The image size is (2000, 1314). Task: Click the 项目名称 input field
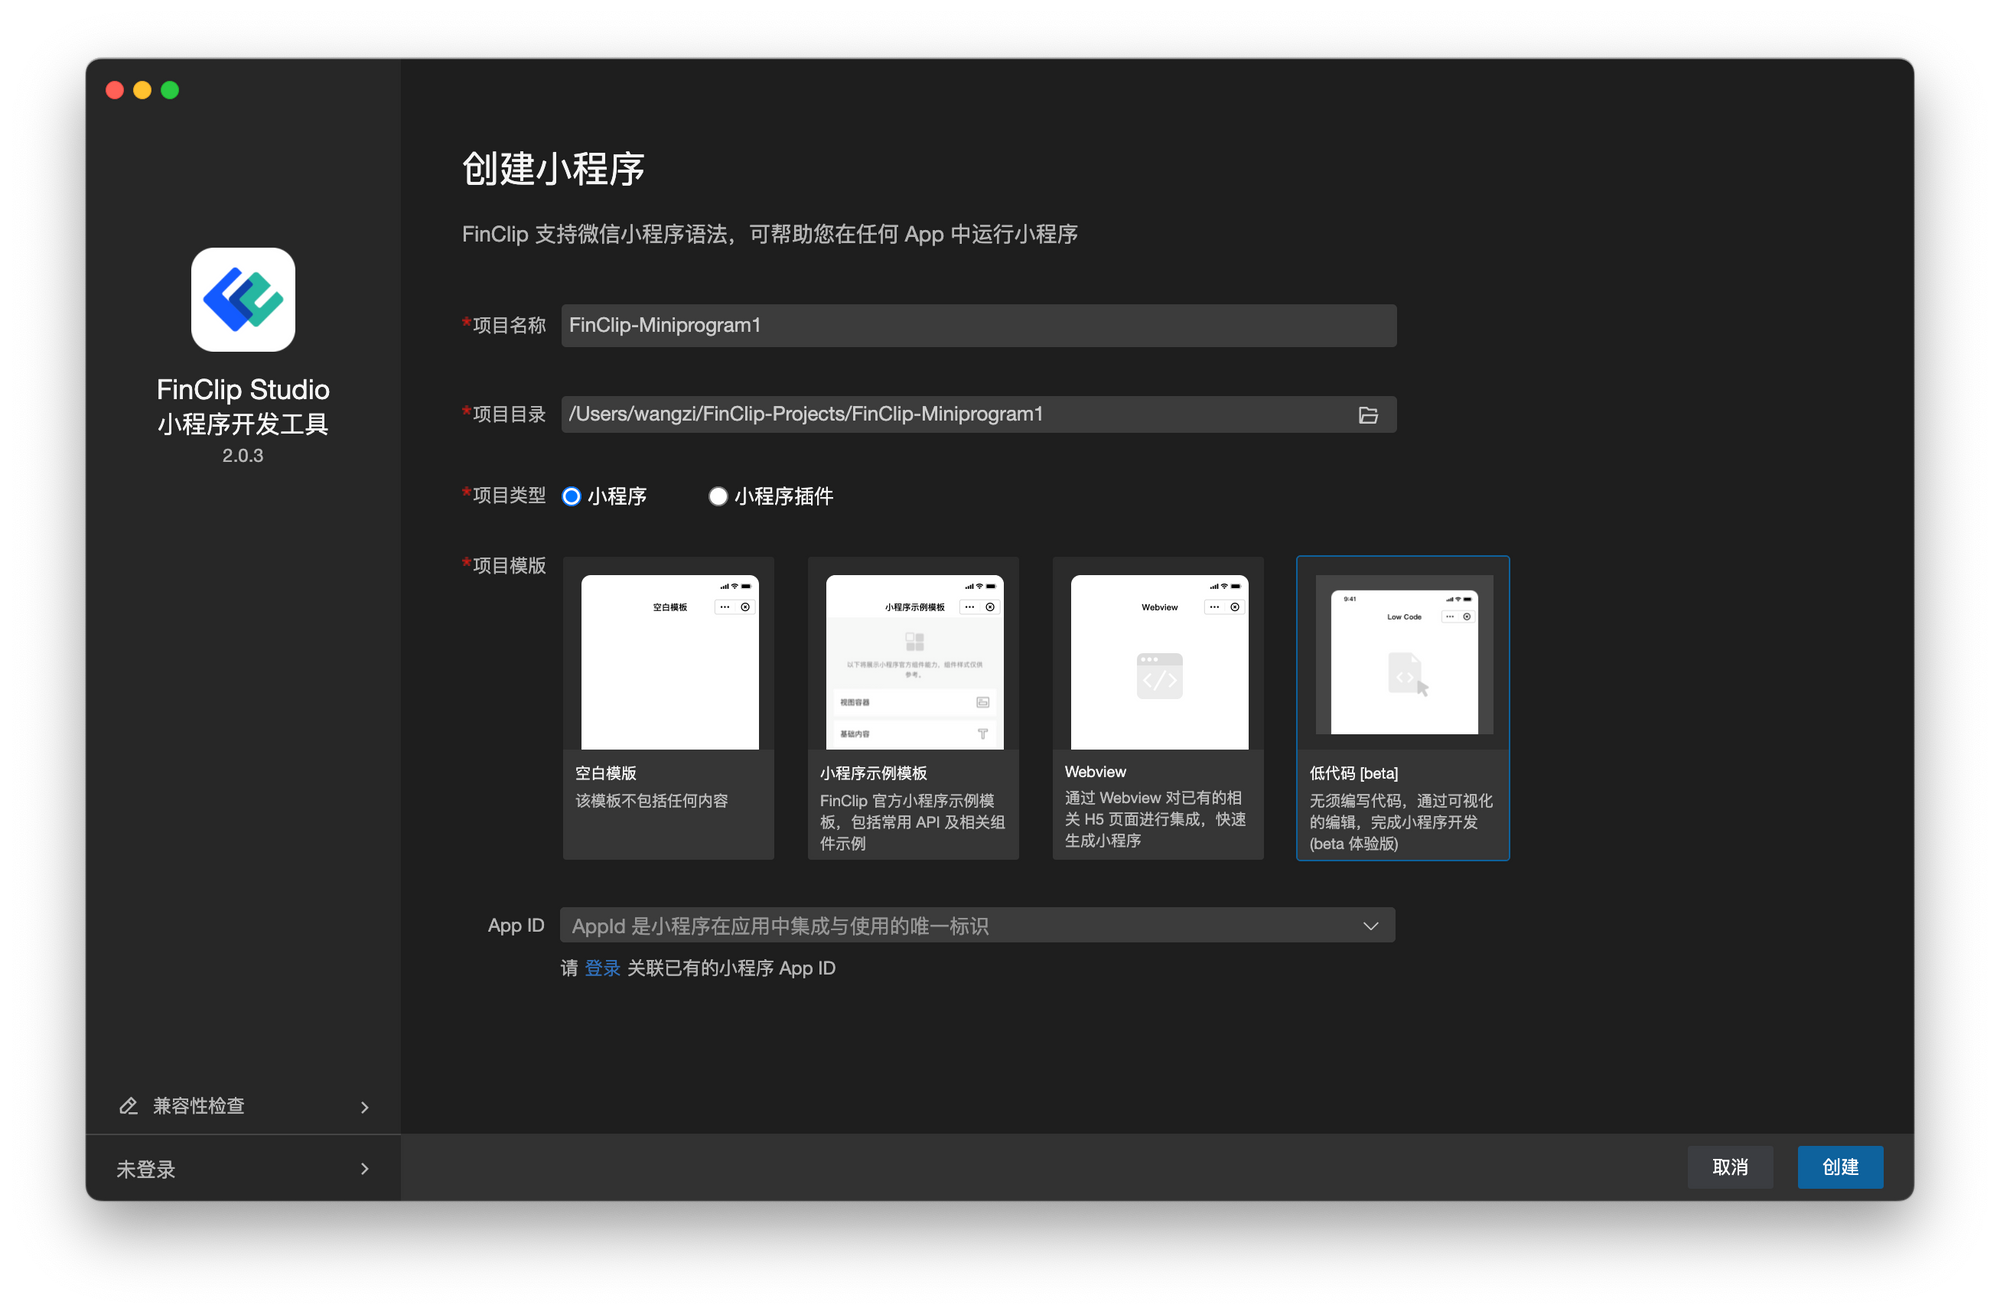[978, 326]
